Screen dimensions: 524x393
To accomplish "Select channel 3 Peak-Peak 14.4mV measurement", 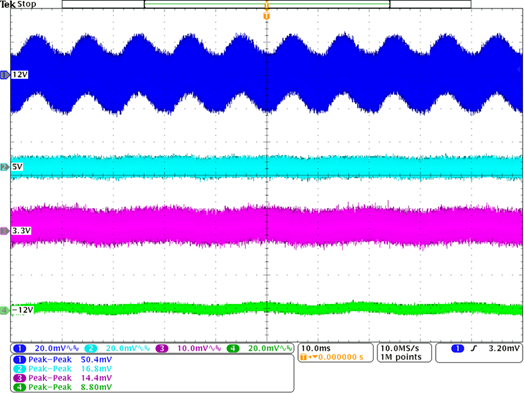I will point(62,378).
